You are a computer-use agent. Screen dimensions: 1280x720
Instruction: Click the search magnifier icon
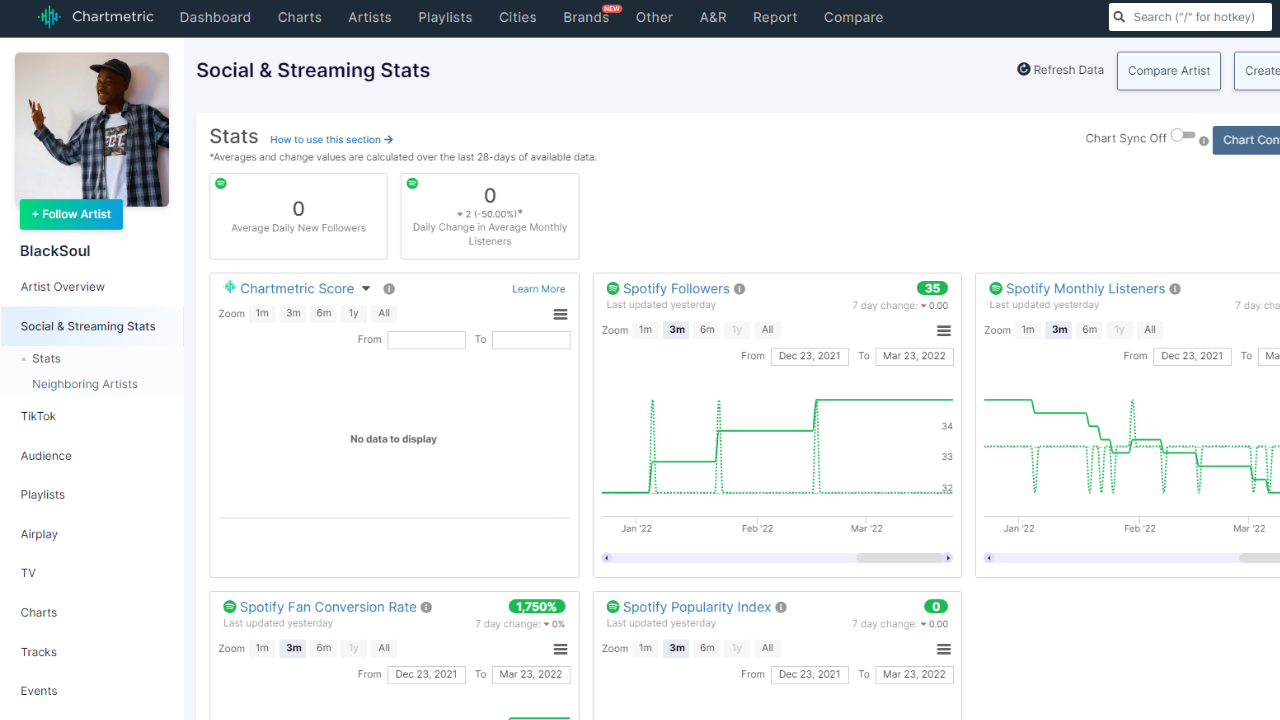(x=1120, y=17)
